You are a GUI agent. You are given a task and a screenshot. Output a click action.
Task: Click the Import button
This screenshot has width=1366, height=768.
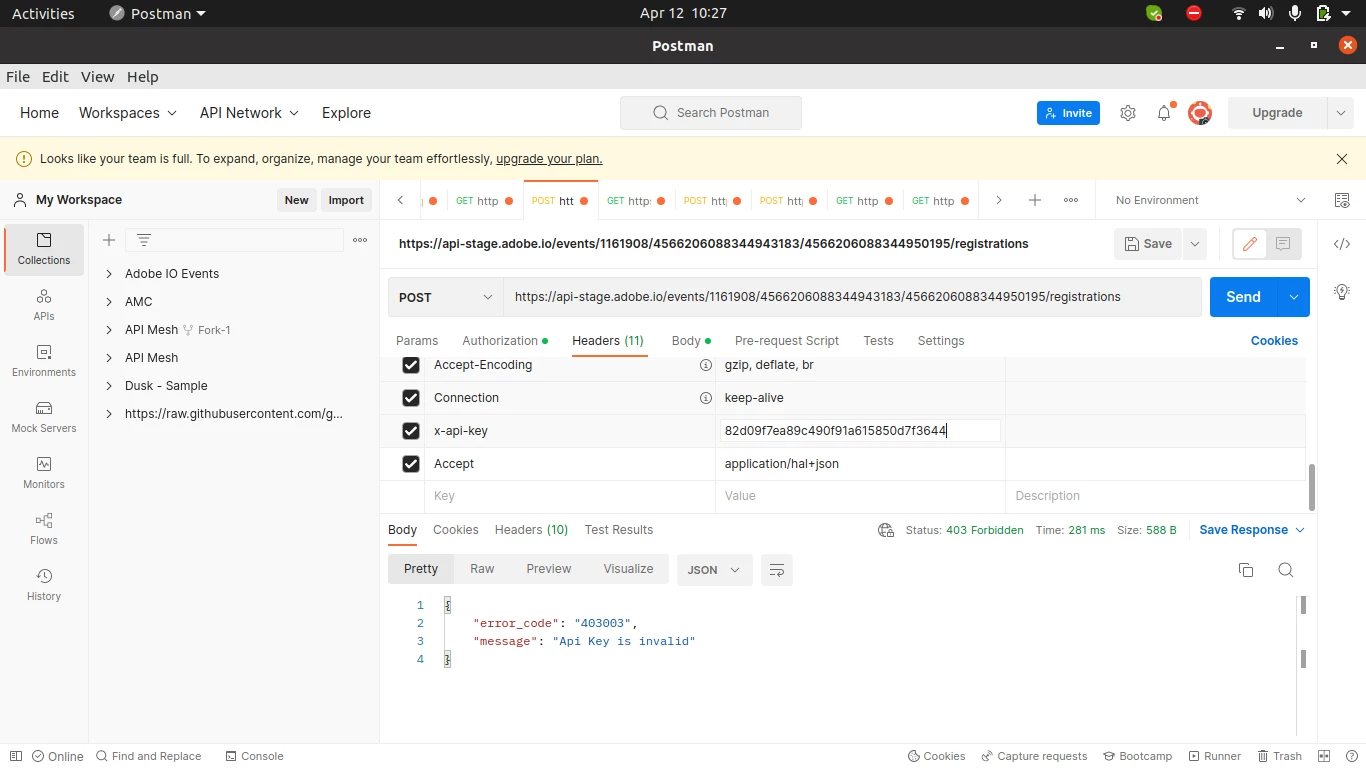point(346,200)
